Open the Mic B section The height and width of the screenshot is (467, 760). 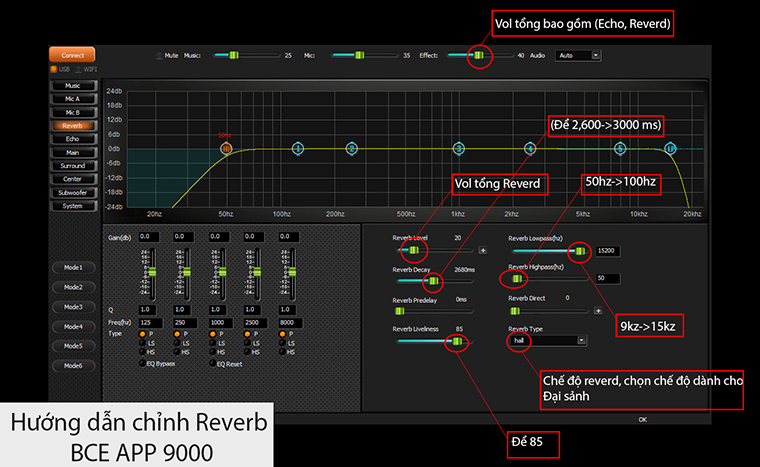point(73,113)
